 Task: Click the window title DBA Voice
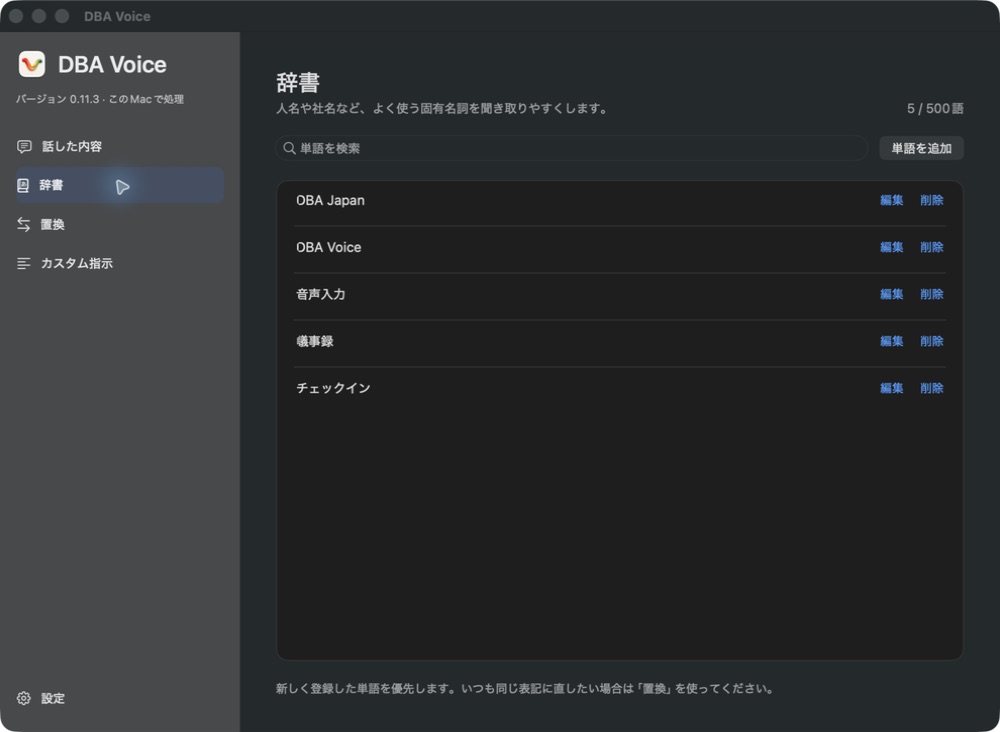117,17
